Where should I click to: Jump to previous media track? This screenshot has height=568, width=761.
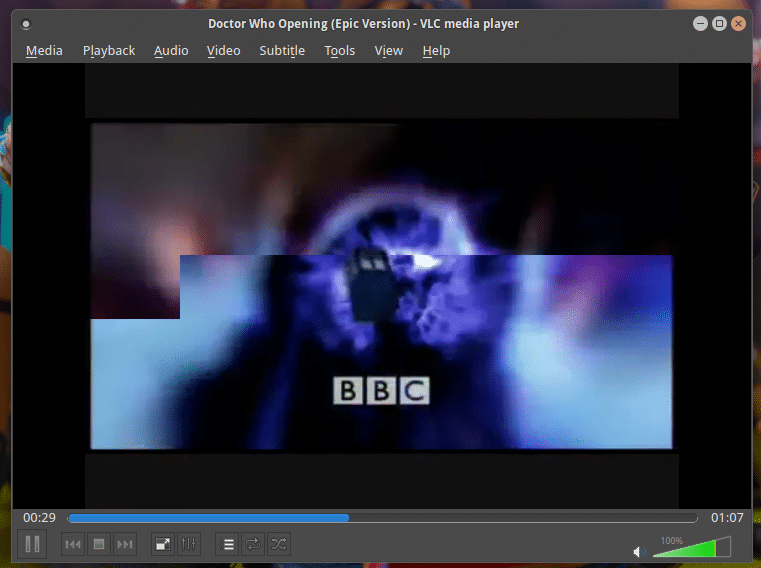(73, 544)
